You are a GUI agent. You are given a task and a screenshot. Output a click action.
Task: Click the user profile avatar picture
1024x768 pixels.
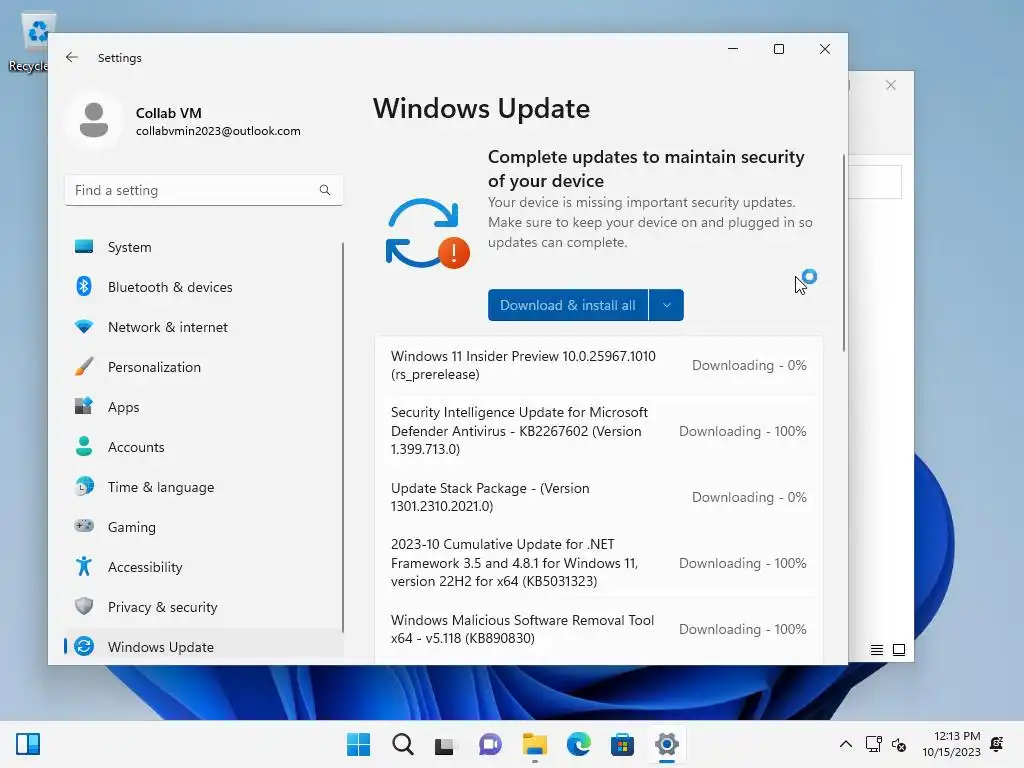[x=93, y=120]
